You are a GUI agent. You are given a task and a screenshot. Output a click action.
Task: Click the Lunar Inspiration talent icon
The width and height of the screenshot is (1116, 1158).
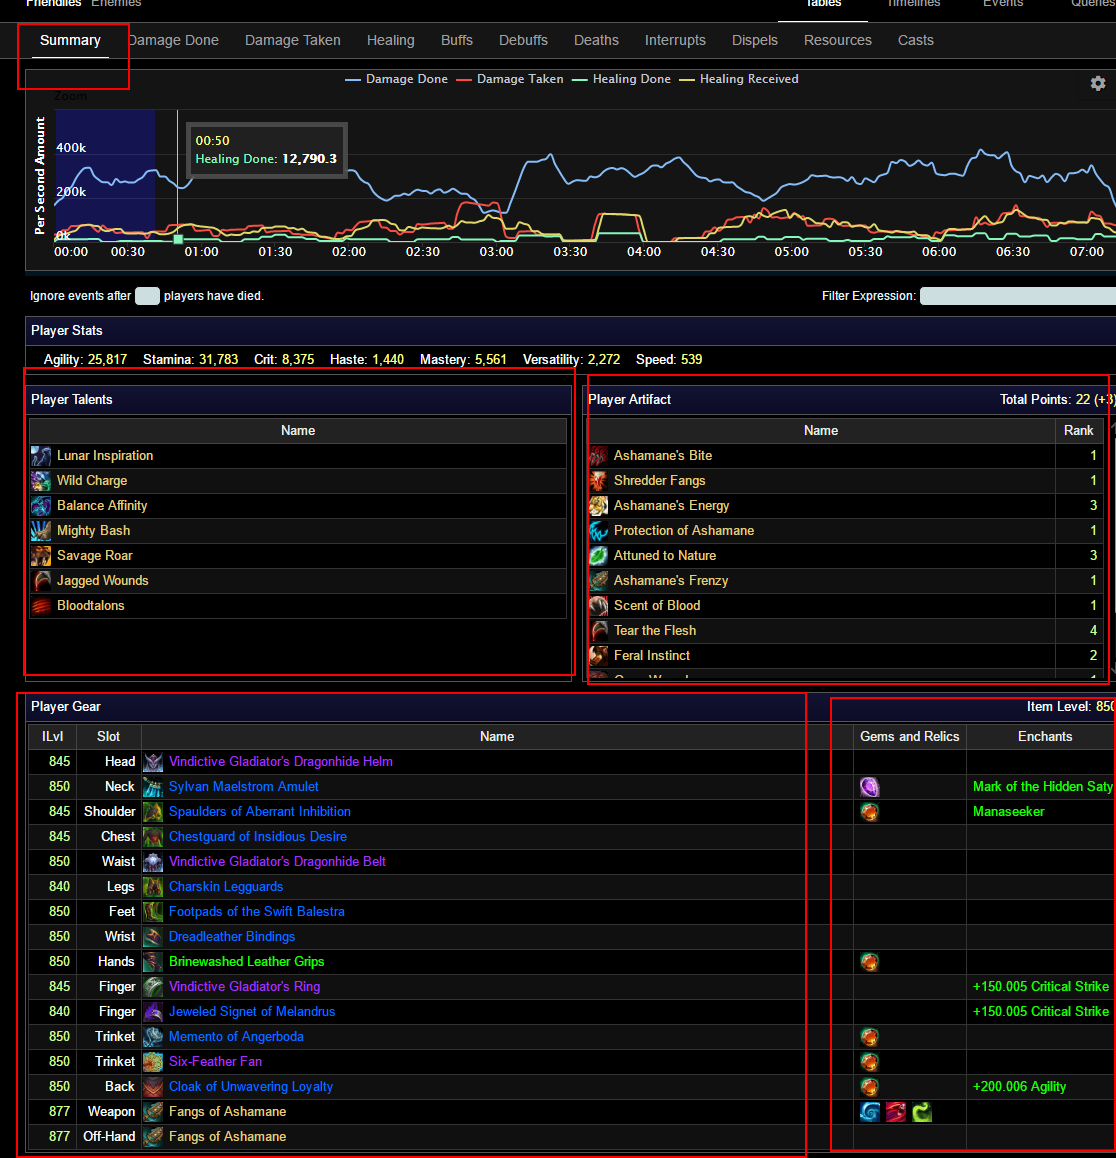pyautogui.click(x=41, y=456)
